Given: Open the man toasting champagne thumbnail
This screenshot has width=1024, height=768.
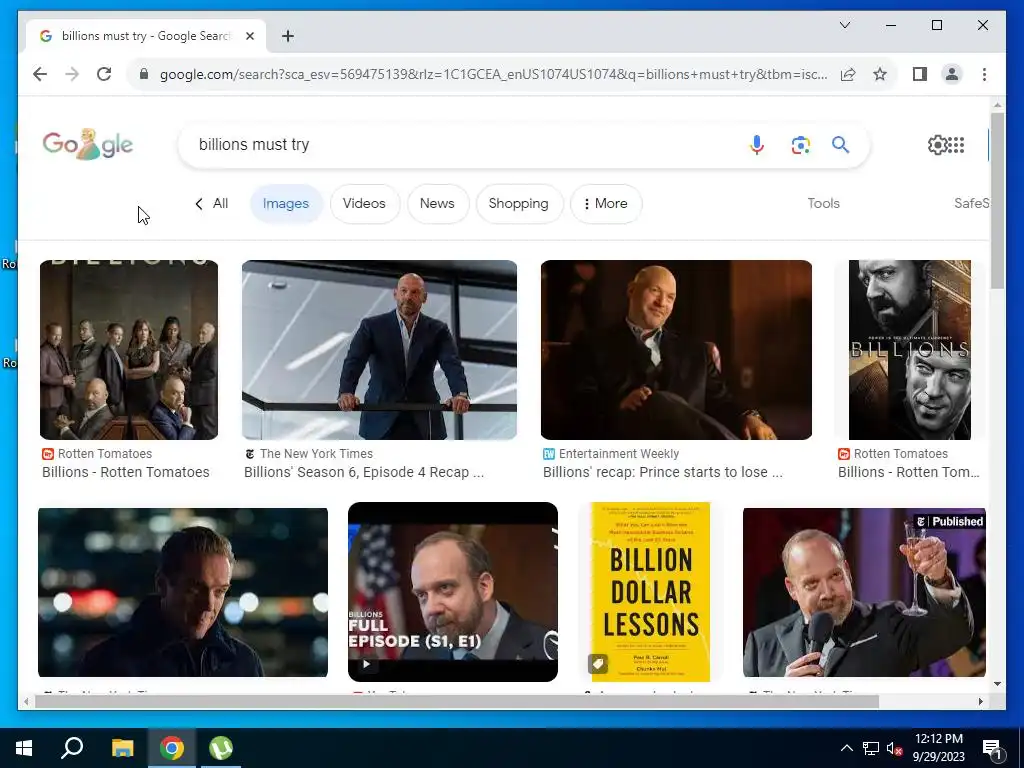Looking at the screenshot, I should click(865, 592).
